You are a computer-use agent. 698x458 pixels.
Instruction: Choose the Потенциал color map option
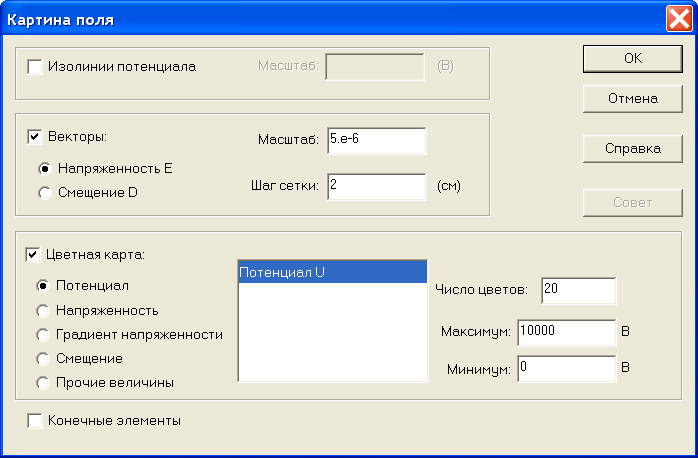point(43,286)
